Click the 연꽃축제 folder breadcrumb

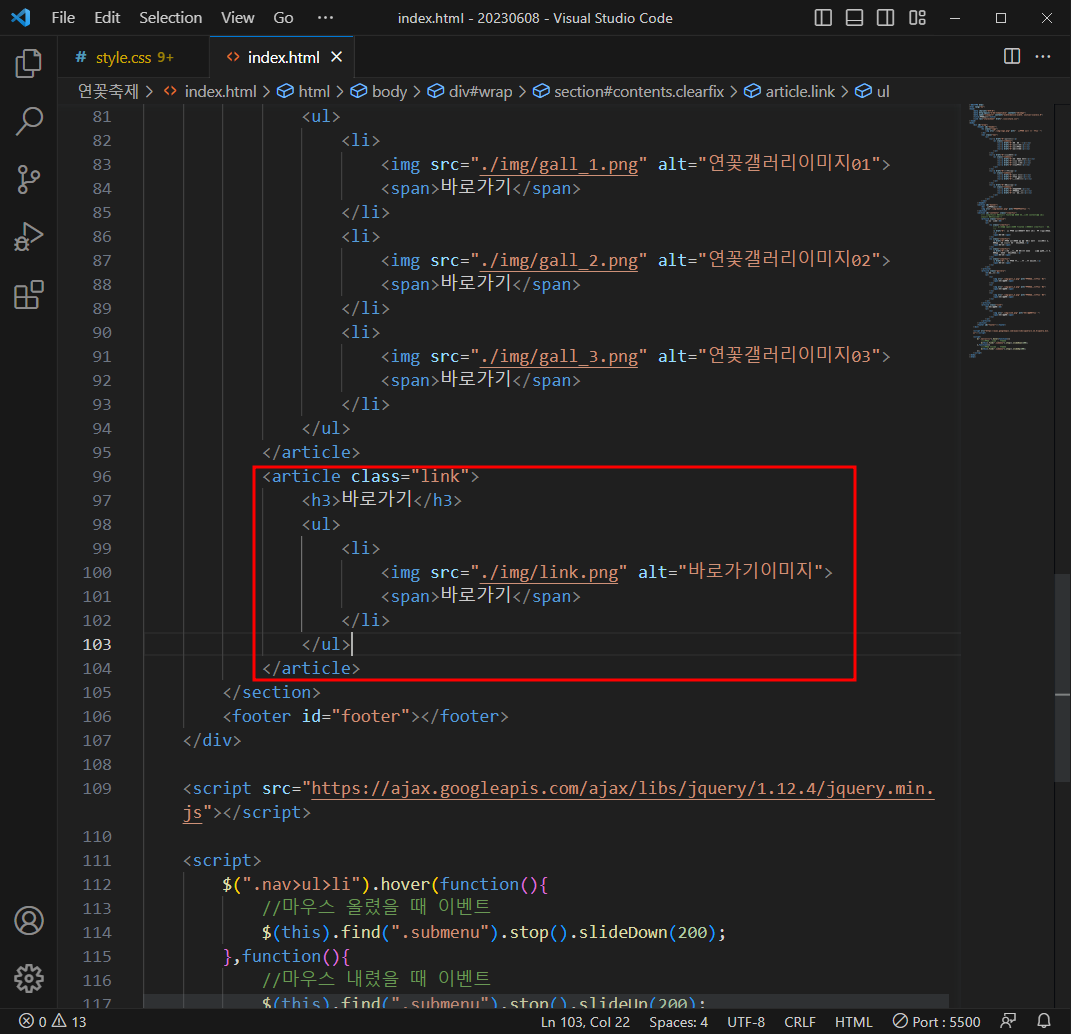coord(109,92)
